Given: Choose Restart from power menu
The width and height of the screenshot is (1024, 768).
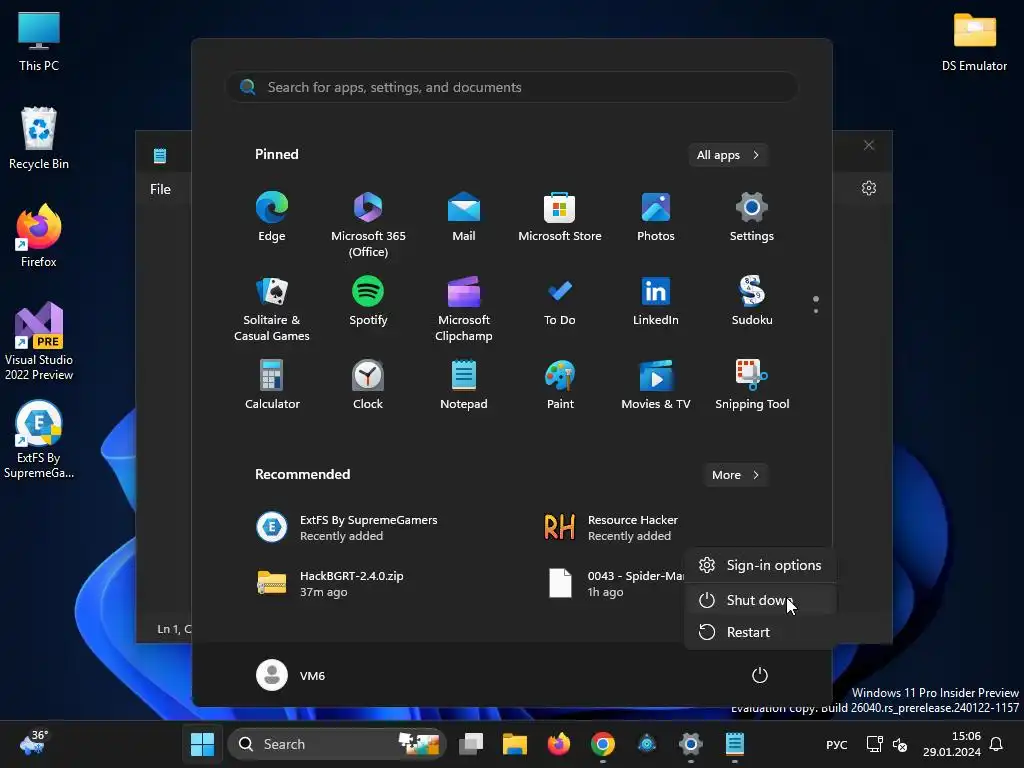Looking at the screenshot, I should tap(760, 632).
